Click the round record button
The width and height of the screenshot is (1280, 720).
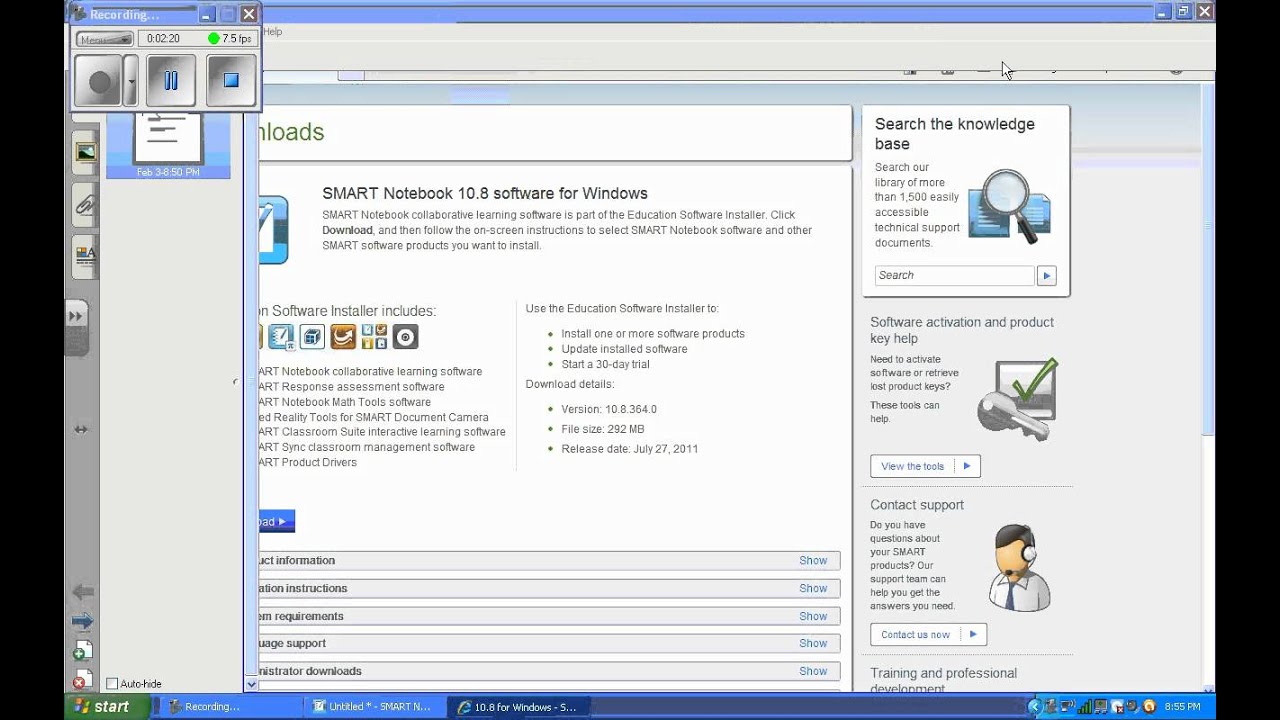pos(99,82)
